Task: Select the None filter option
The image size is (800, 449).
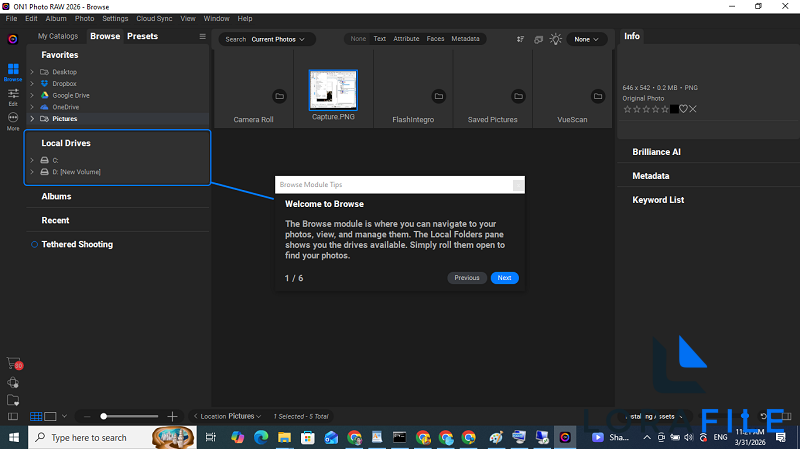Action: (x=358, y=39)
